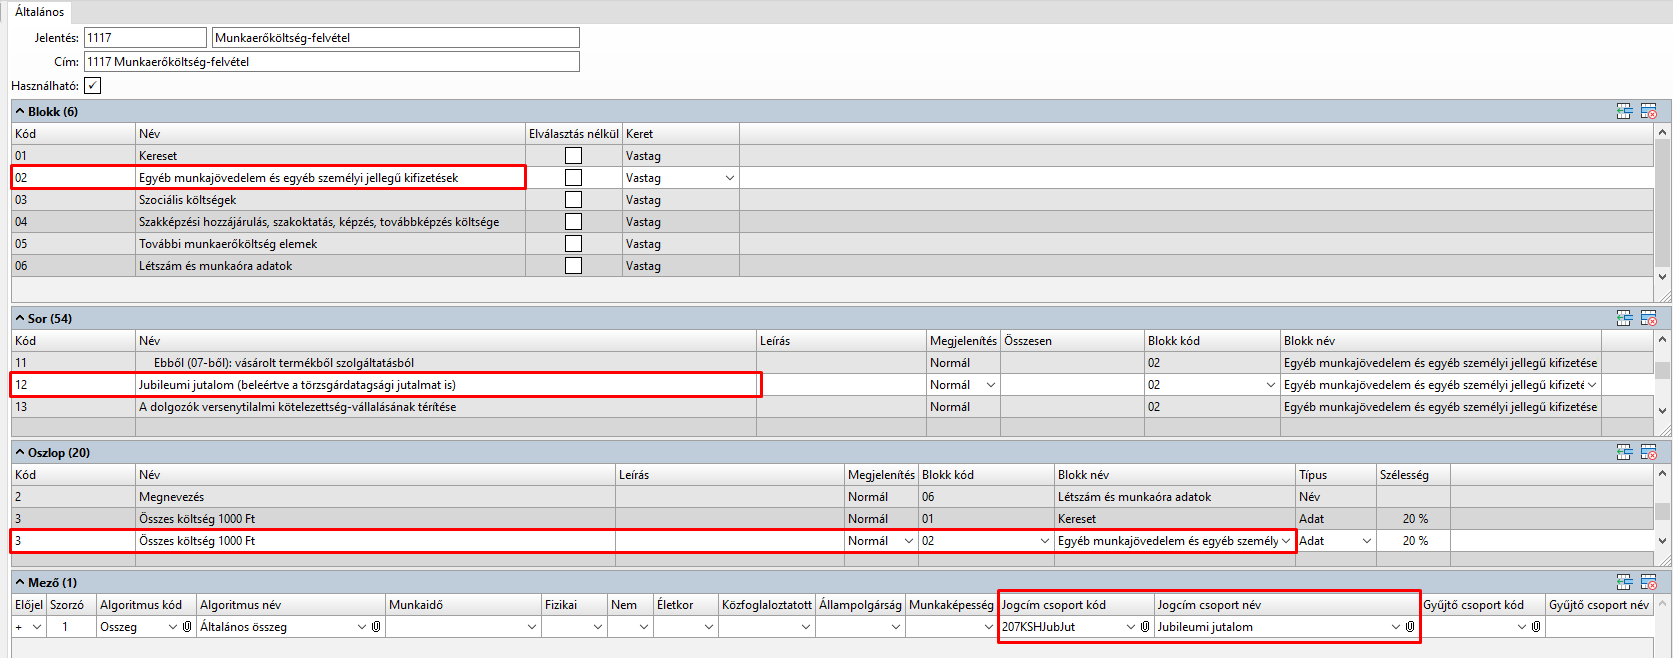Screen dimensions: 1673x658
Task: Uncheck the Használható checkbox
Action: click(x=92, y=86)
